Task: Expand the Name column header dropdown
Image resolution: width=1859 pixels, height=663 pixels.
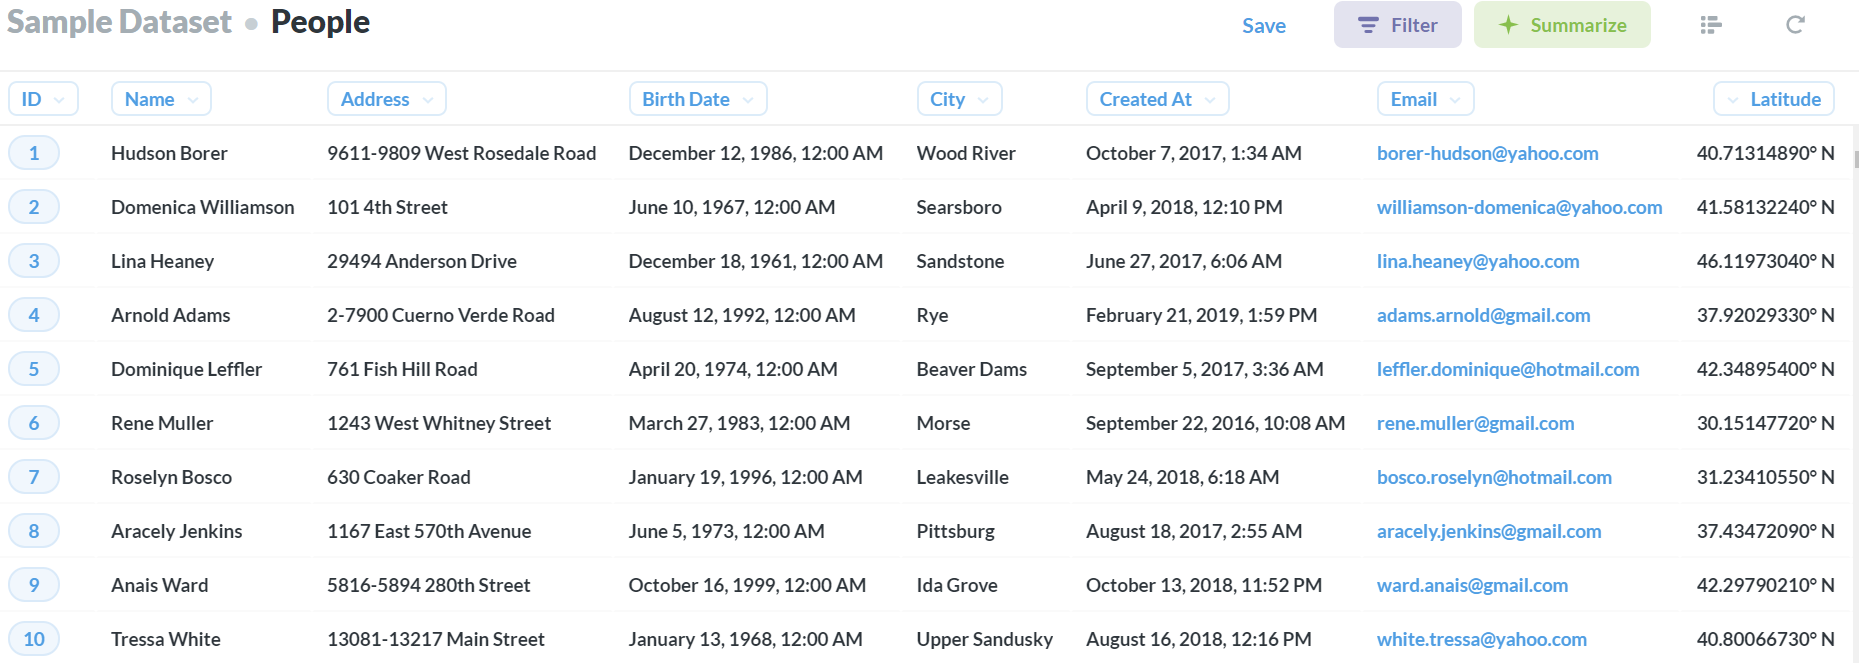Action: tap(161, 99)
